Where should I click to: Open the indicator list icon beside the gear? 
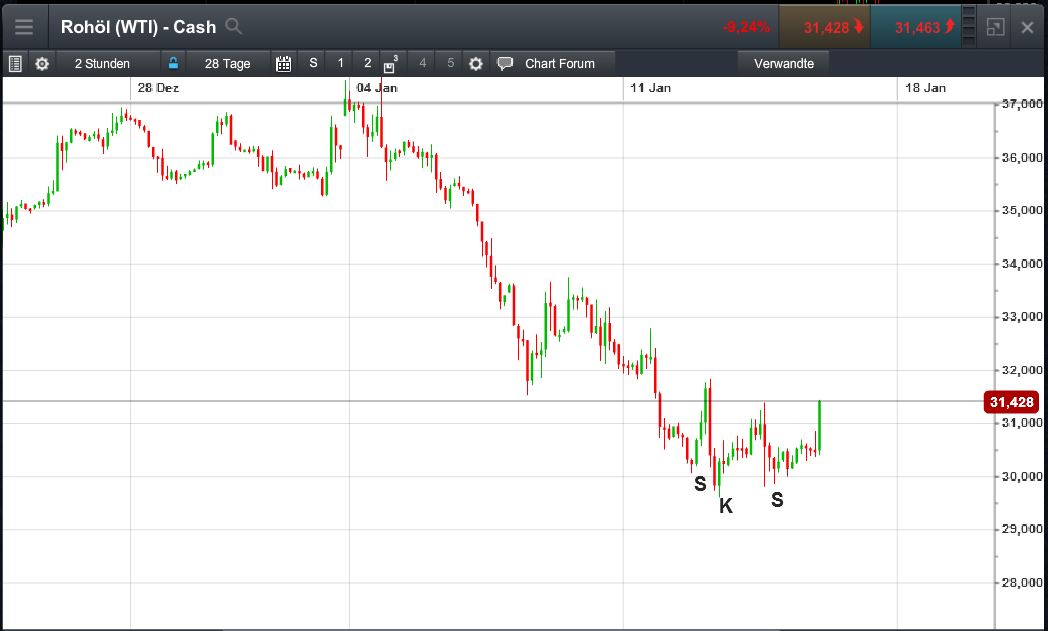tap(14, 63)
